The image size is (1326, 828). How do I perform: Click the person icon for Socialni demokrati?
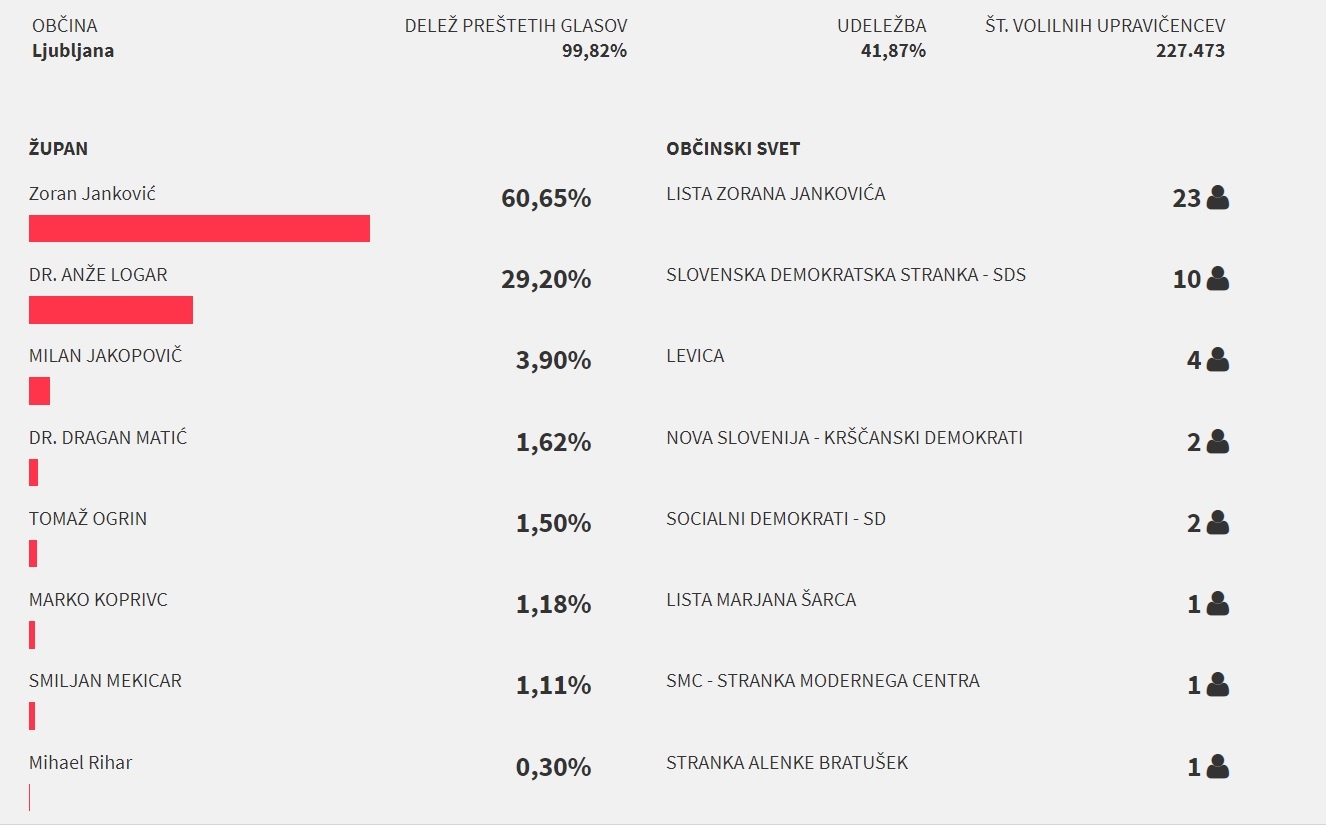point(1217,523)
